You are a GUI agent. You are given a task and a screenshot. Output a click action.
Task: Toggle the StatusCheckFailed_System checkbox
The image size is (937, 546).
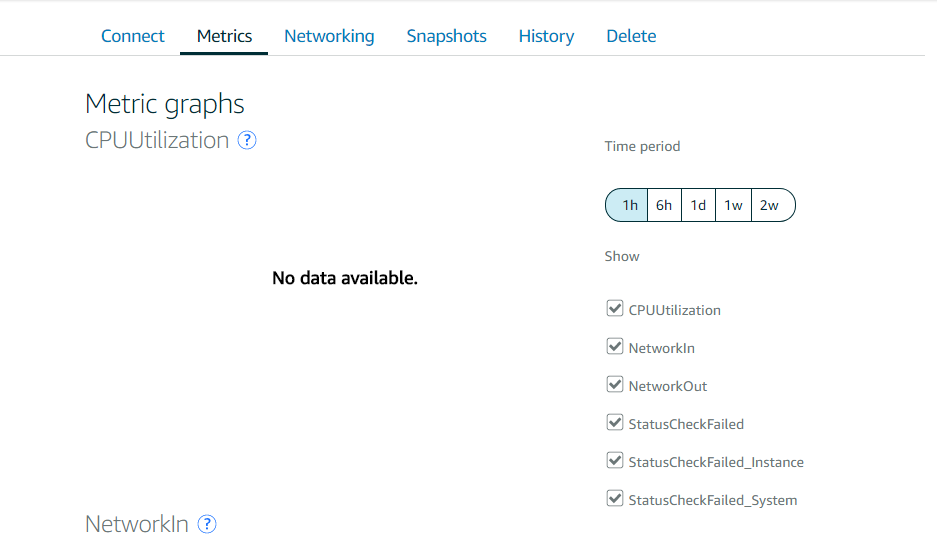[614, 498]
